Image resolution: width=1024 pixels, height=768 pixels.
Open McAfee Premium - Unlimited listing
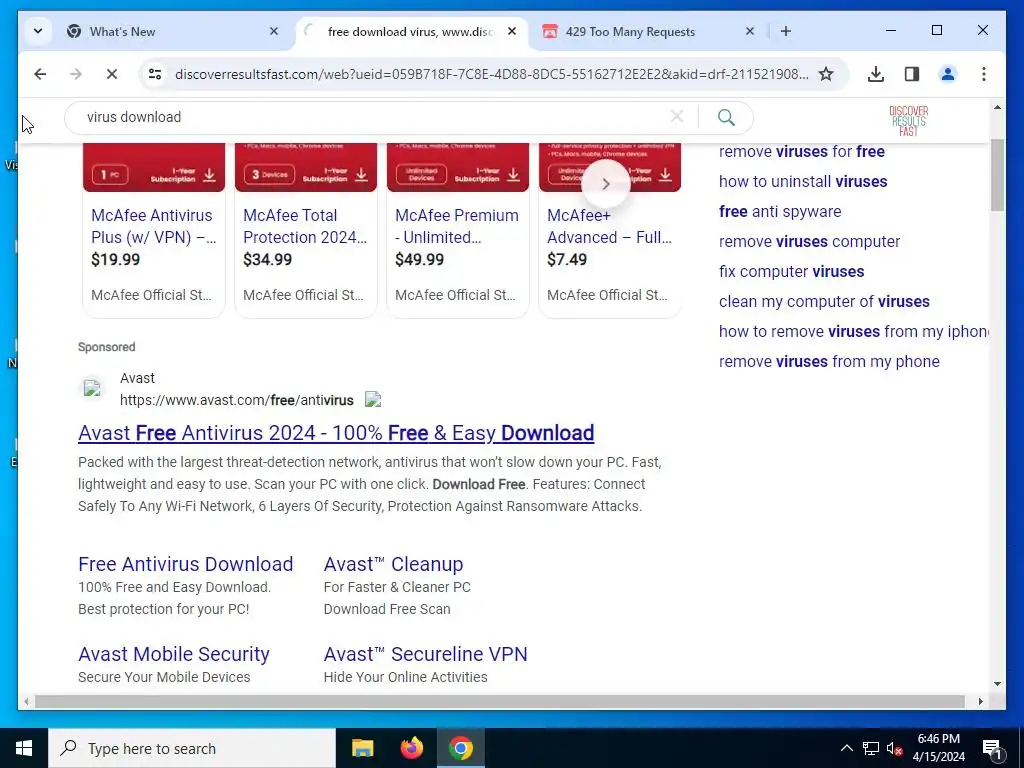click(x=457, y=226)
